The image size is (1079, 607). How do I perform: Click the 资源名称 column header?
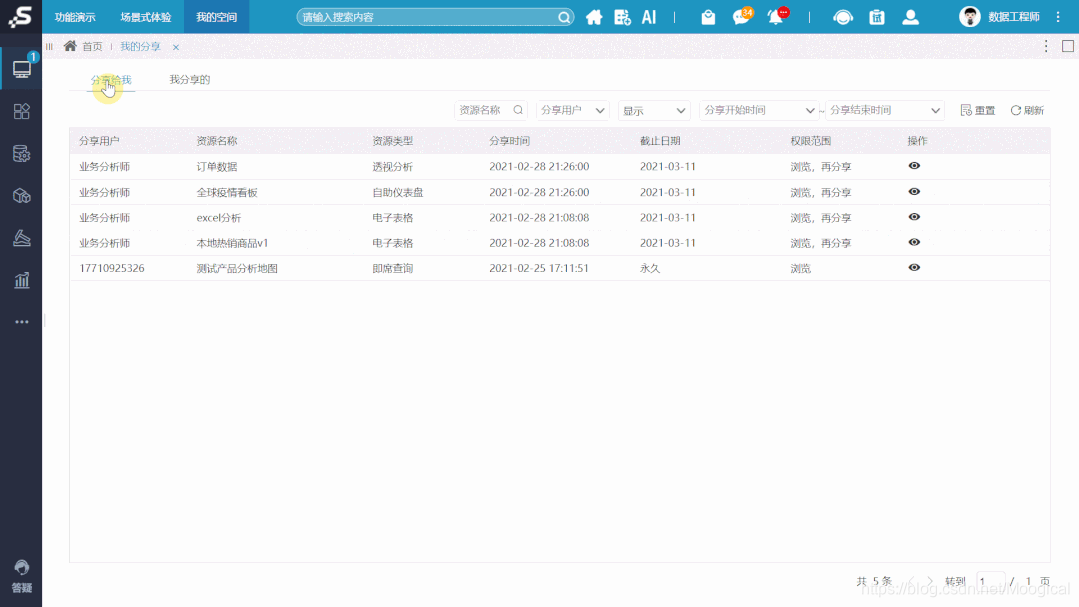(217, 141)
